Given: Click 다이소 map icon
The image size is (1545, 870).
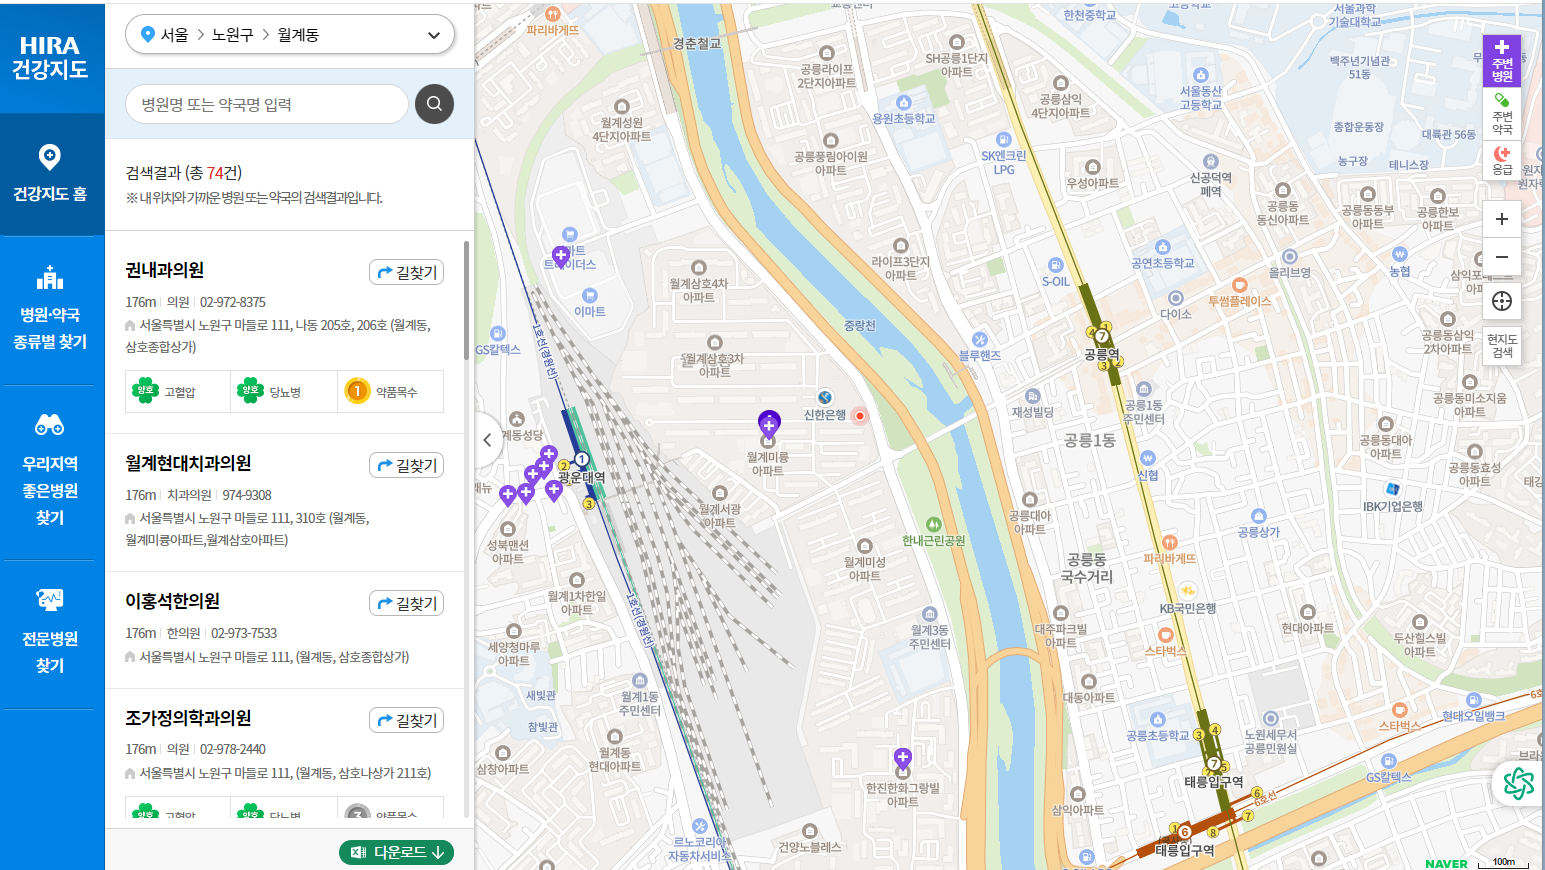Looking at the screenshot, I should pyautogui.click(x=1176, y=299).
